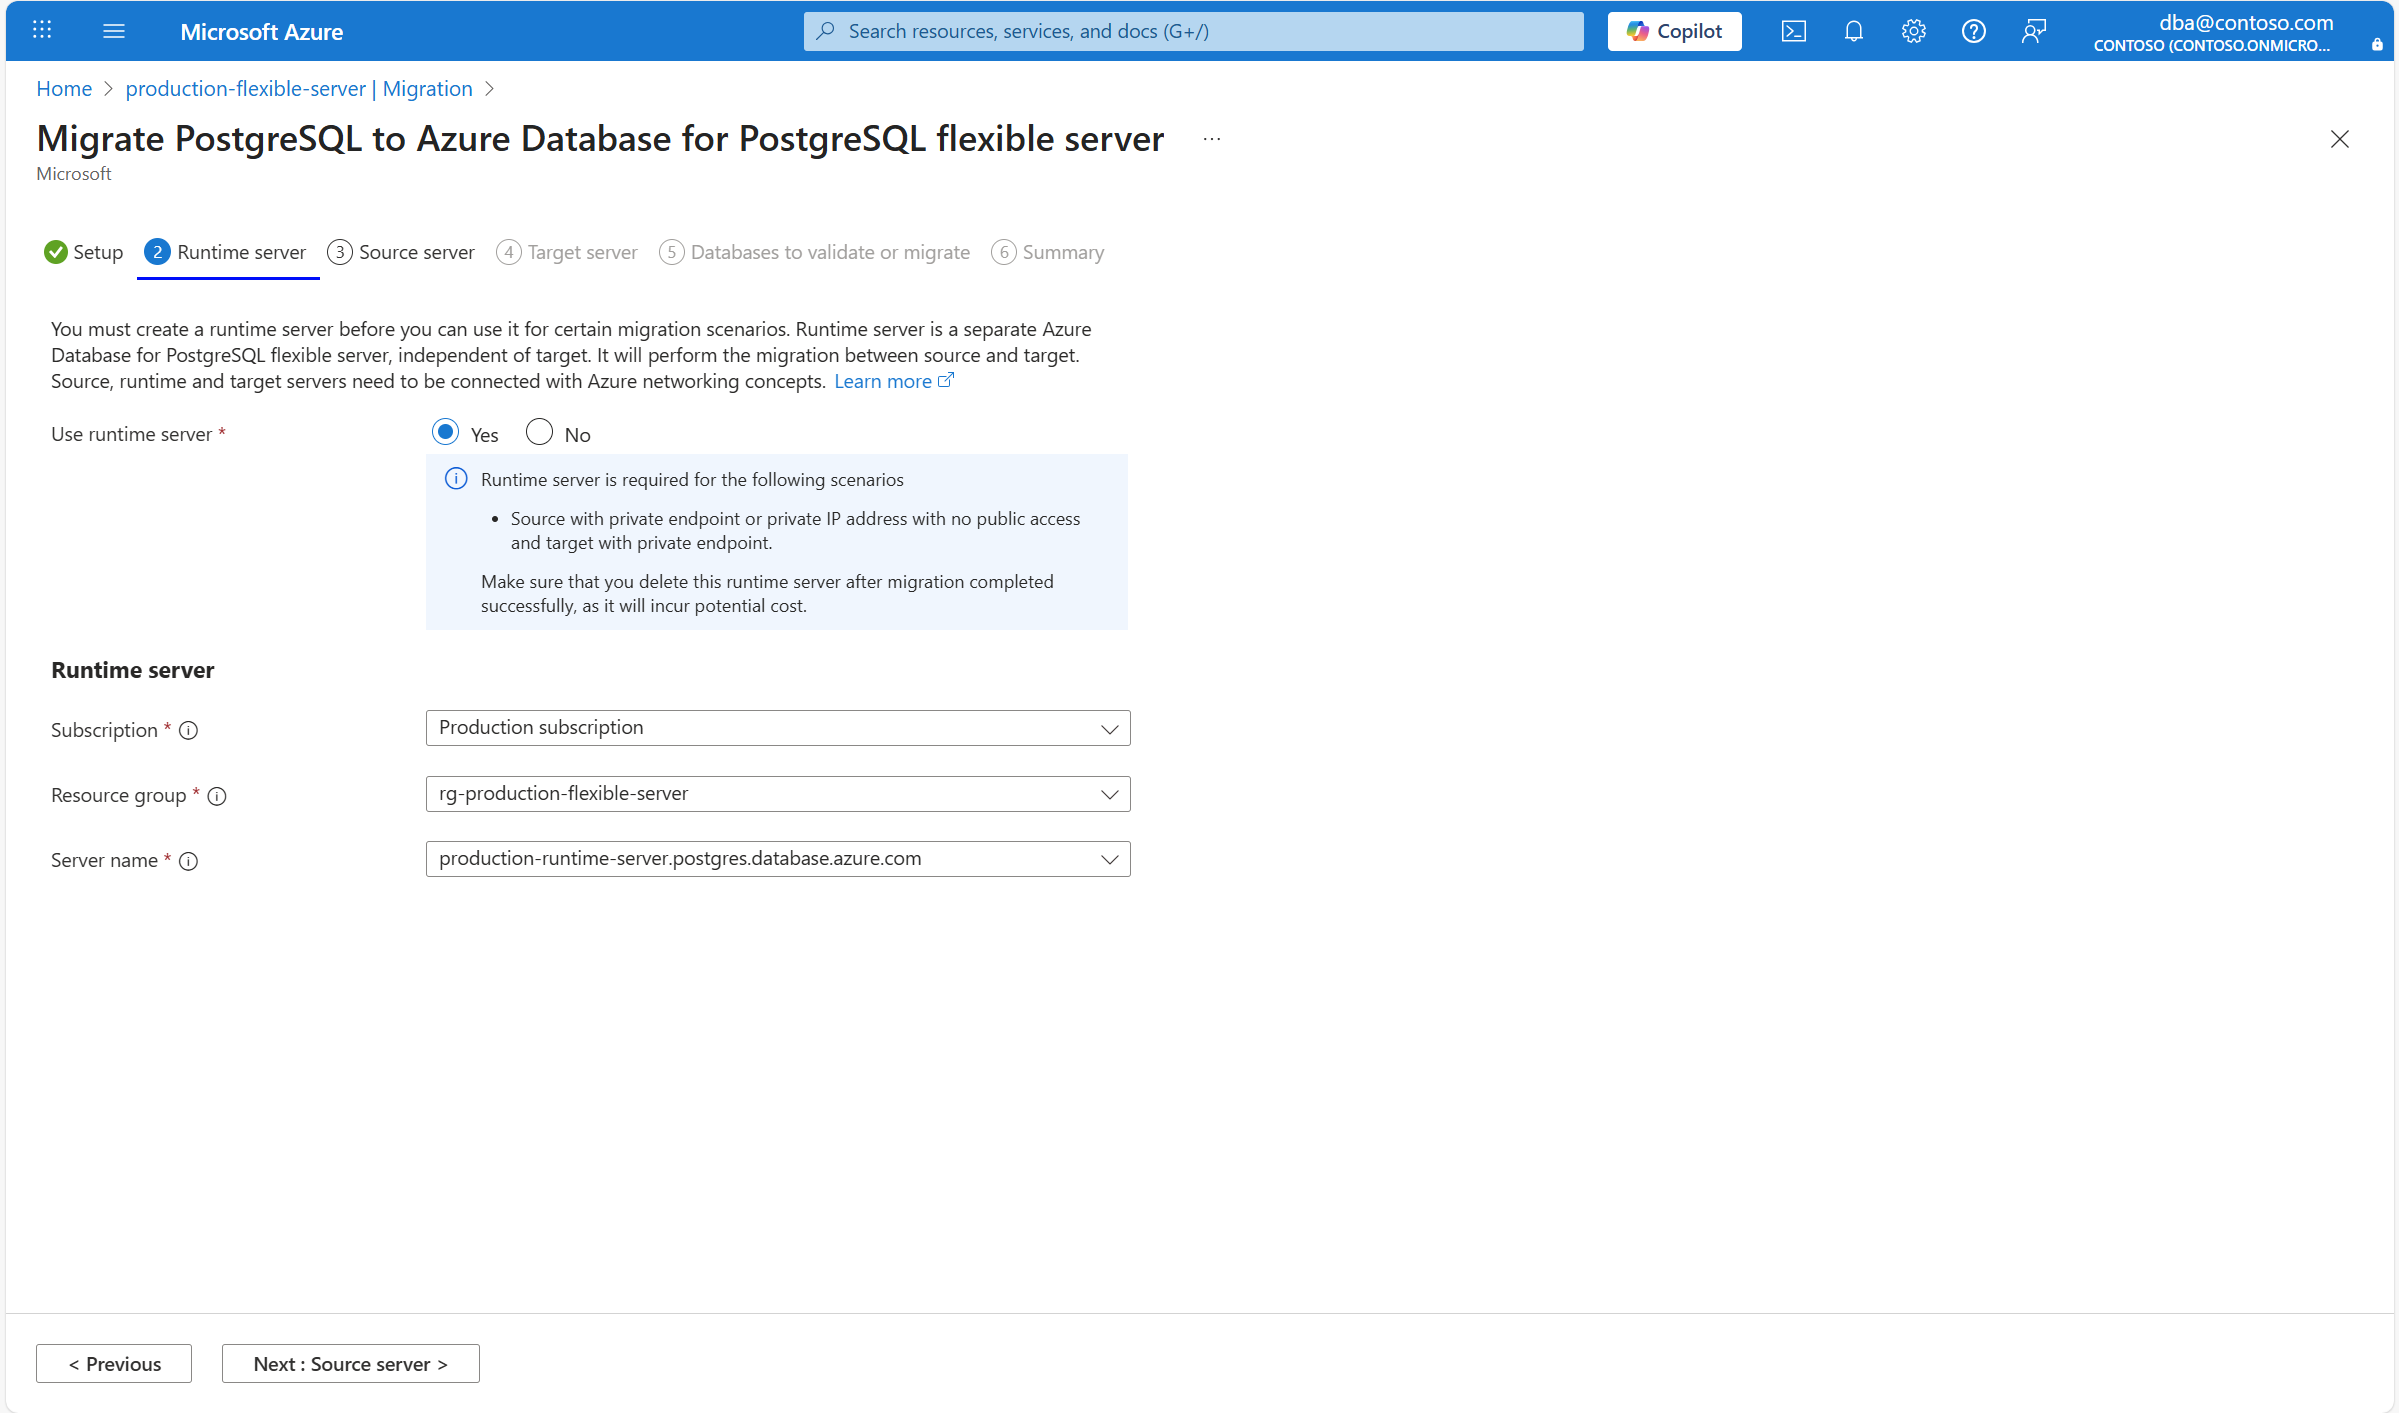Open Copilot from the top bar
2399x1413 pixels.
pos(1673,31)
